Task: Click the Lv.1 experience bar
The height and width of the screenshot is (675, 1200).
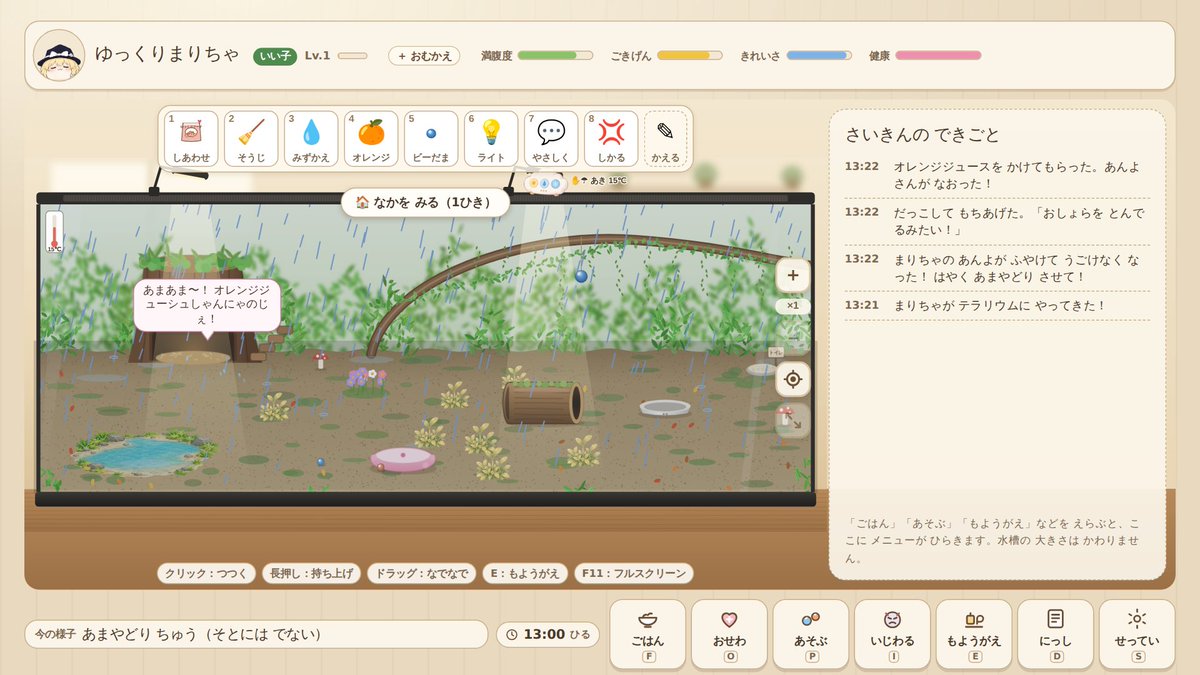Action: coord(352,56)
